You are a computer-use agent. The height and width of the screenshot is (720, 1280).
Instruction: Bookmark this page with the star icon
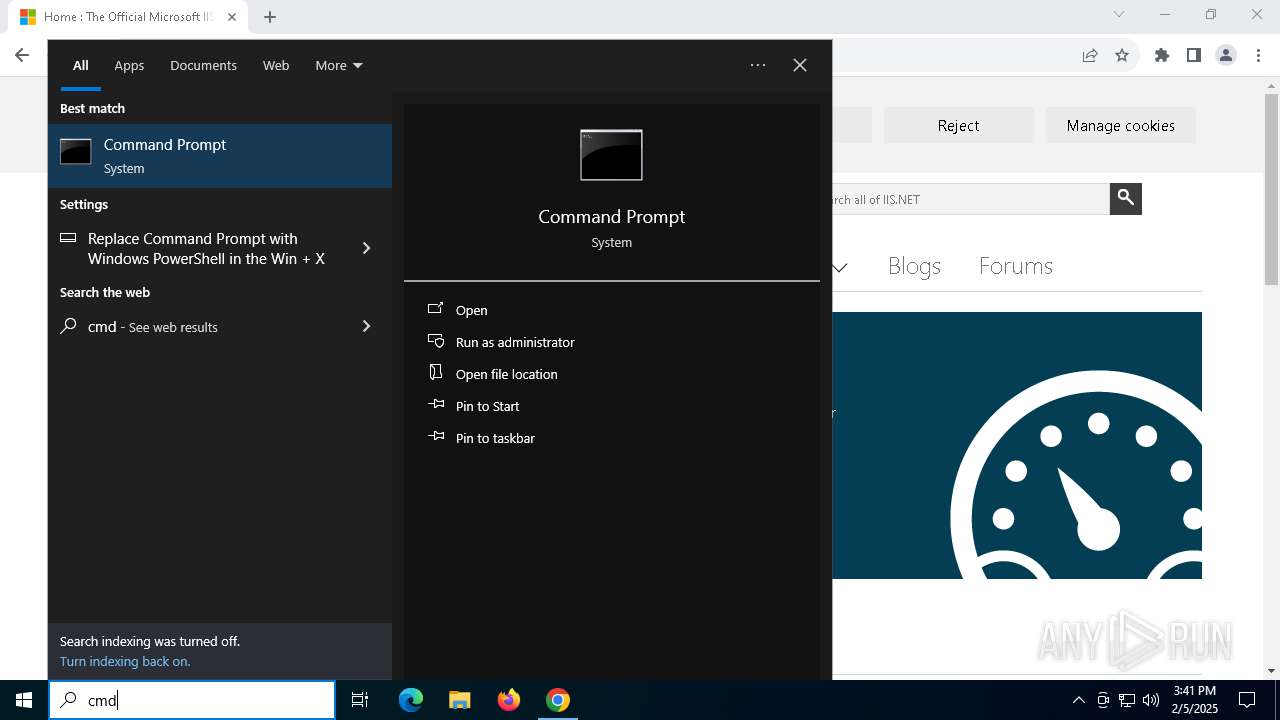(x=1122, y=55)
